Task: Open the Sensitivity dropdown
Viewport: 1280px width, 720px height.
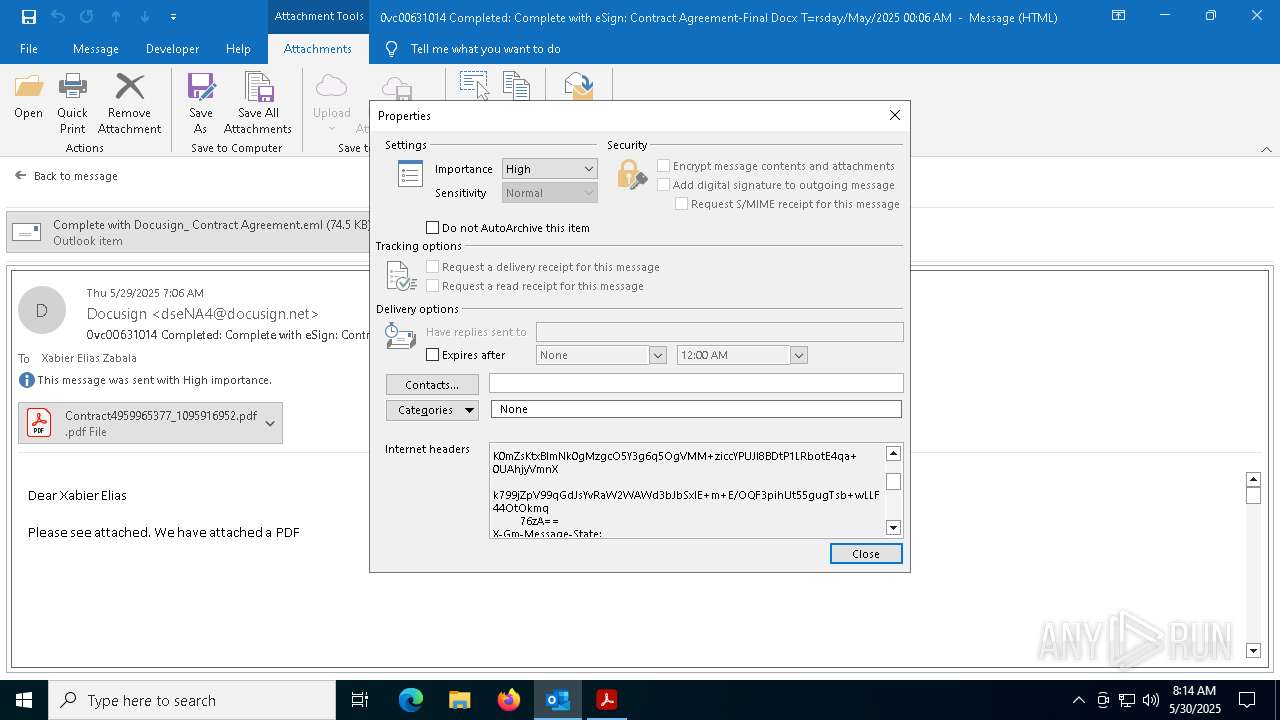Action: (550, 193)
